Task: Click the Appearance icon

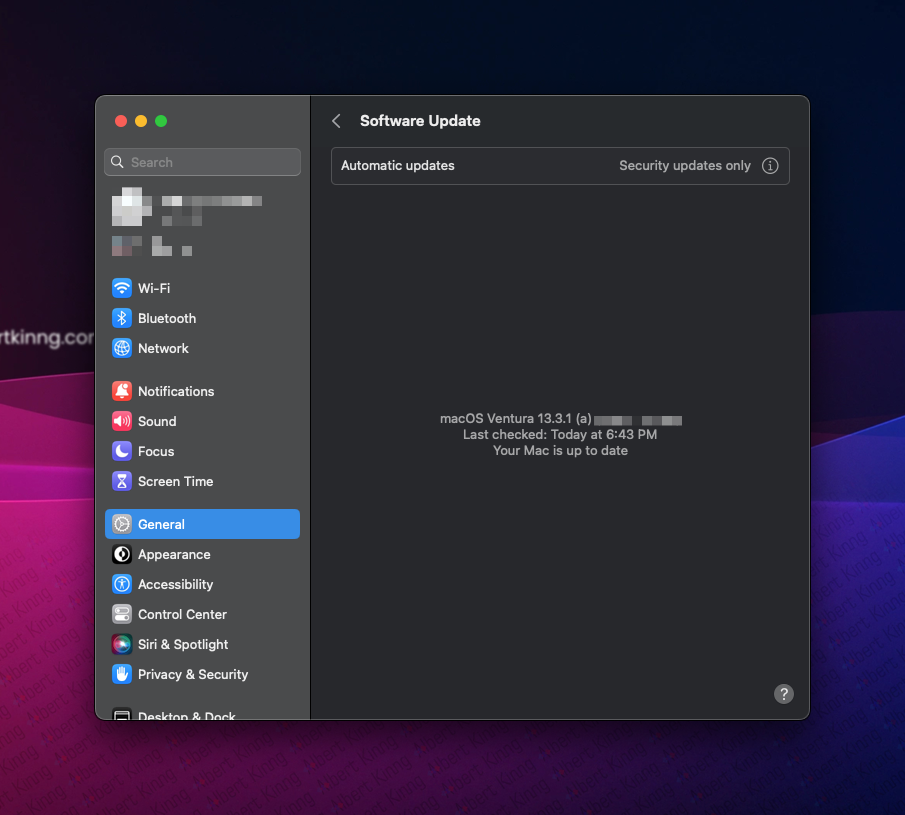Action: [x=122, y=554]
